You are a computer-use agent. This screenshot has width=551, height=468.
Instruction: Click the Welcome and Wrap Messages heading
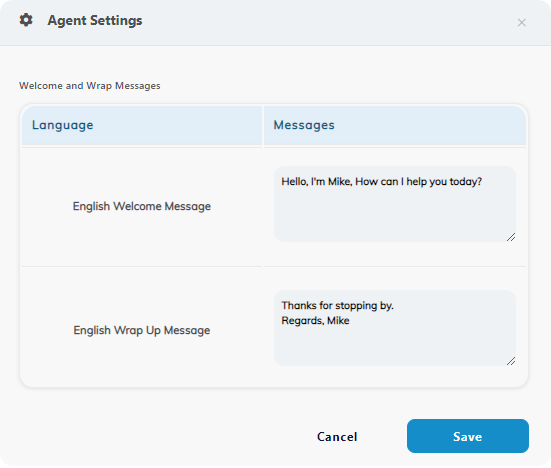tap(90, 86)
